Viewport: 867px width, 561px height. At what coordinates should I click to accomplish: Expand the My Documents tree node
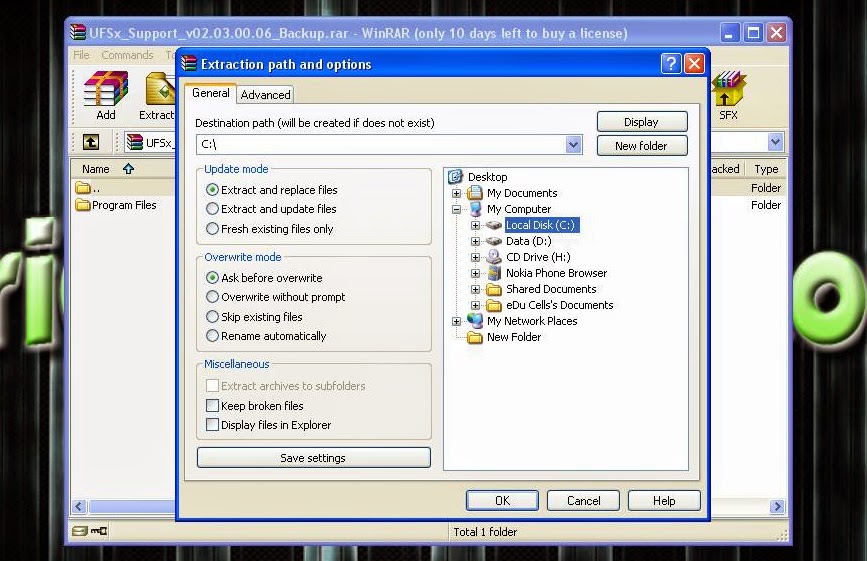pyautogui.click(x=456, y=193)
